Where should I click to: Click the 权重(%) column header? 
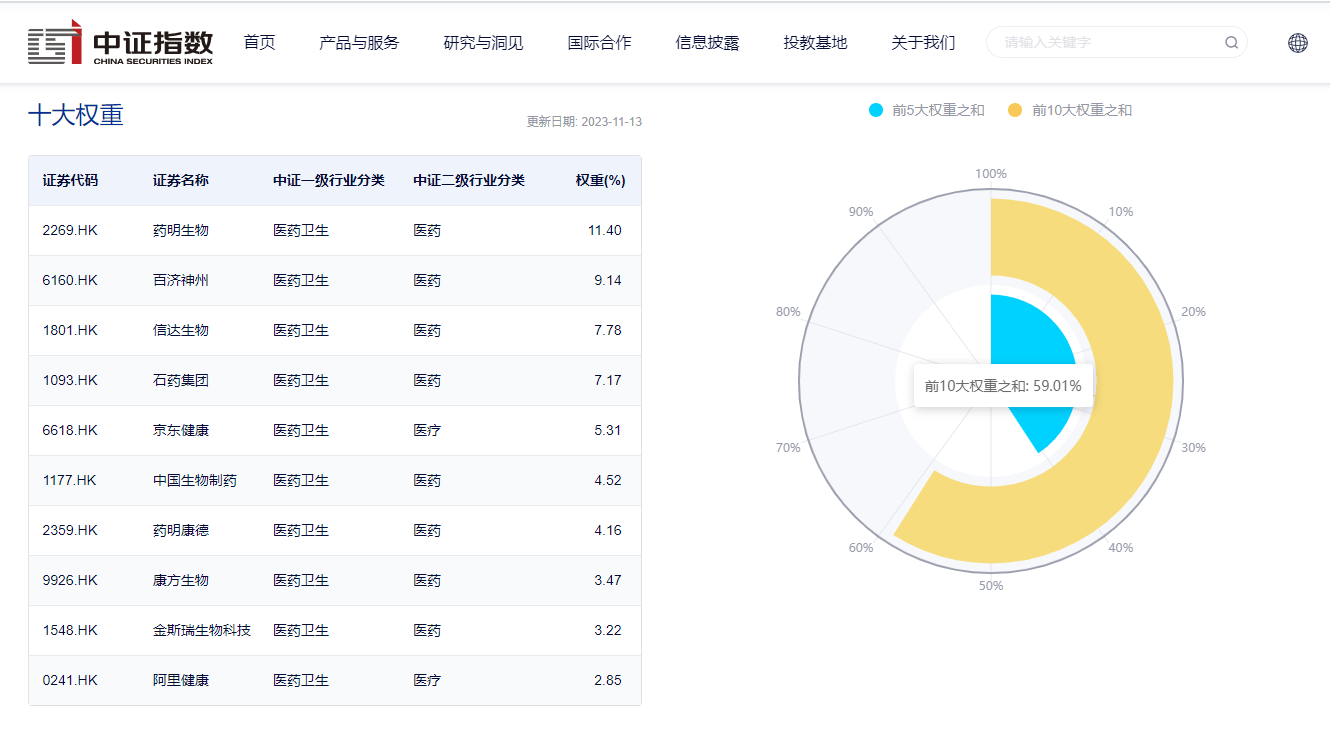600,181
